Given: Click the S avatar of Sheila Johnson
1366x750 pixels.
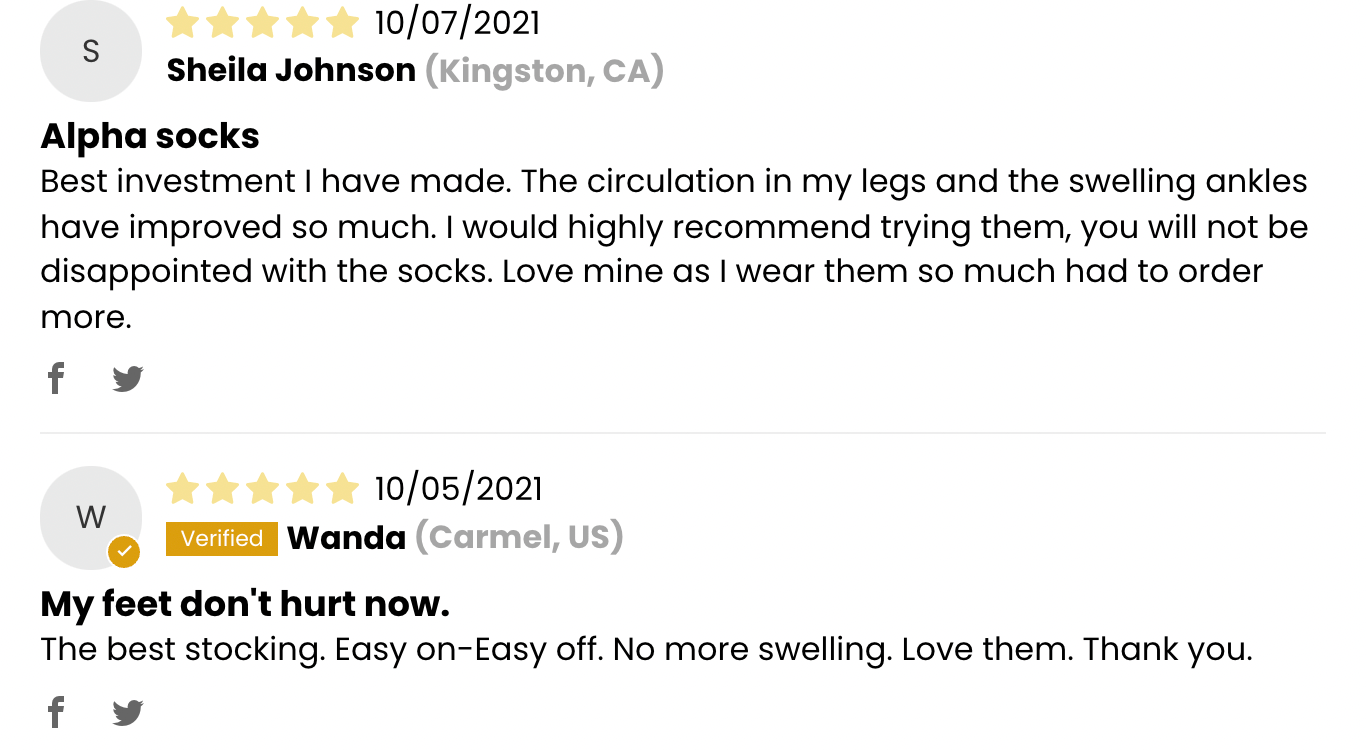Looking at the screenshot, I should pyautogui.click(x=91, y=51).
